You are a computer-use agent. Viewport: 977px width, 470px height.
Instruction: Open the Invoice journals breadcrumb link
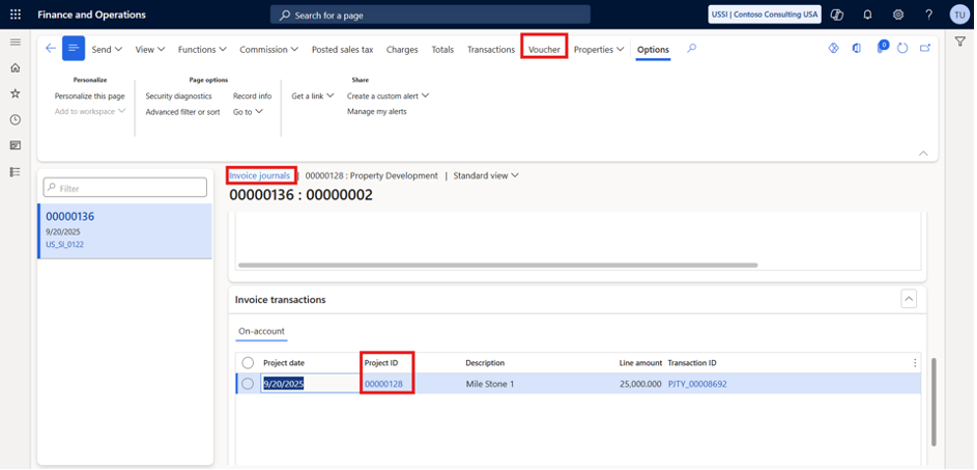pos(259,176)
